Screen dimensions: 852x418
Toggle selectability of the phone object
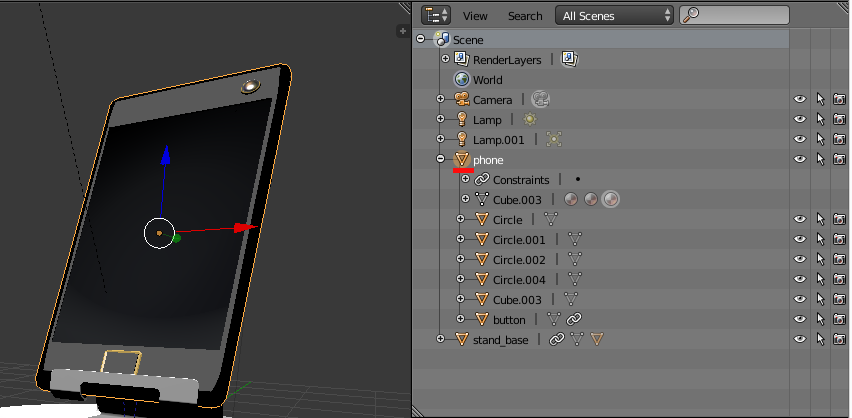point(820,159)
